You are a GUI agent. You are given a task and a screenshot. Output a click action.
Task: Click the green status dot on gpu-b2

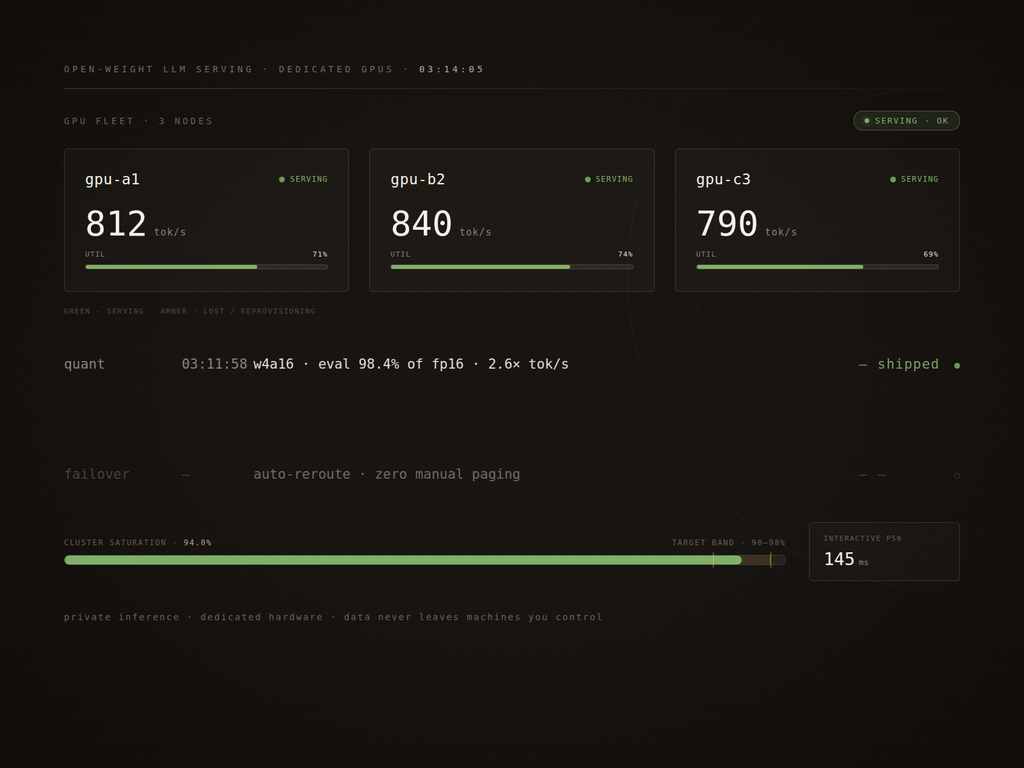point(588,180)
